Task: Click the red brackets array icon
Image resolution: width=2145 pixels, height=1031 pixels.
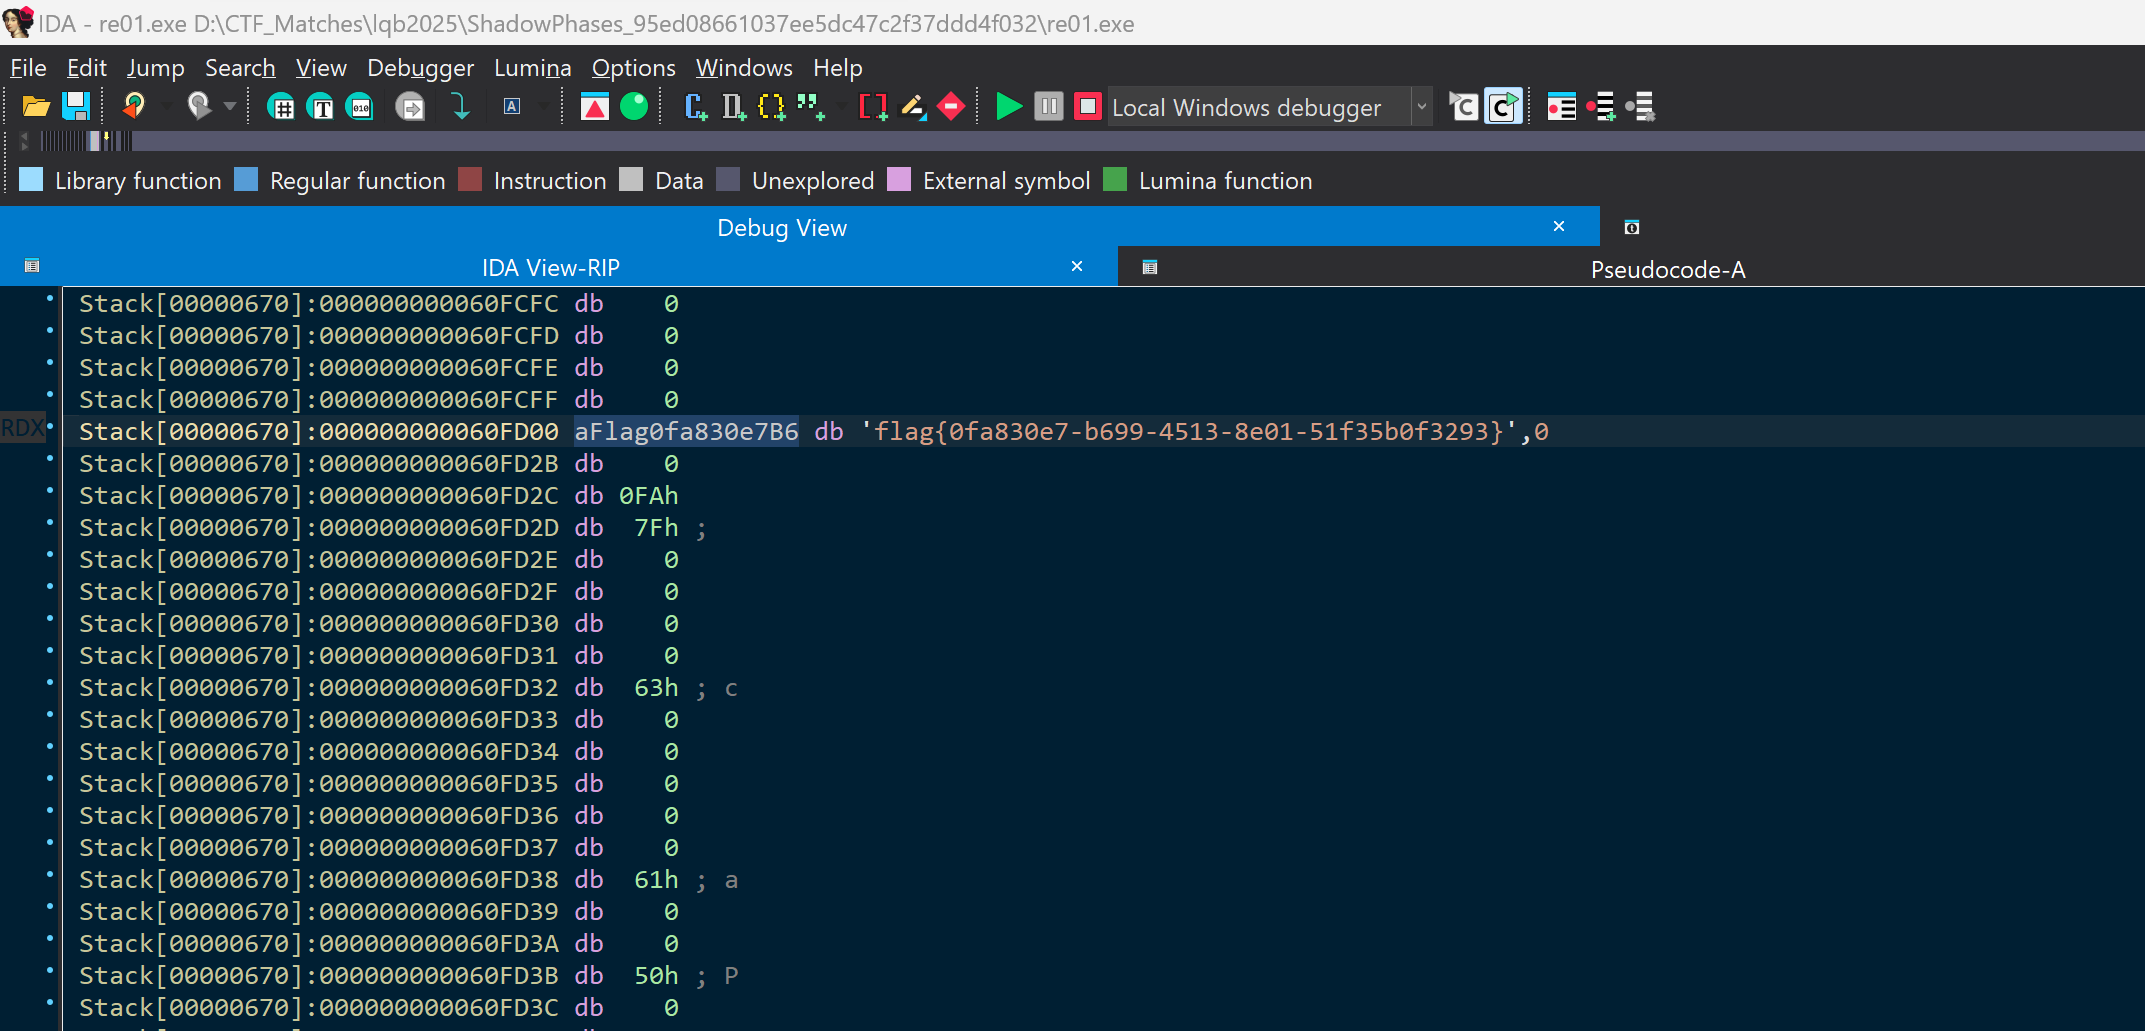Action: 873,106
